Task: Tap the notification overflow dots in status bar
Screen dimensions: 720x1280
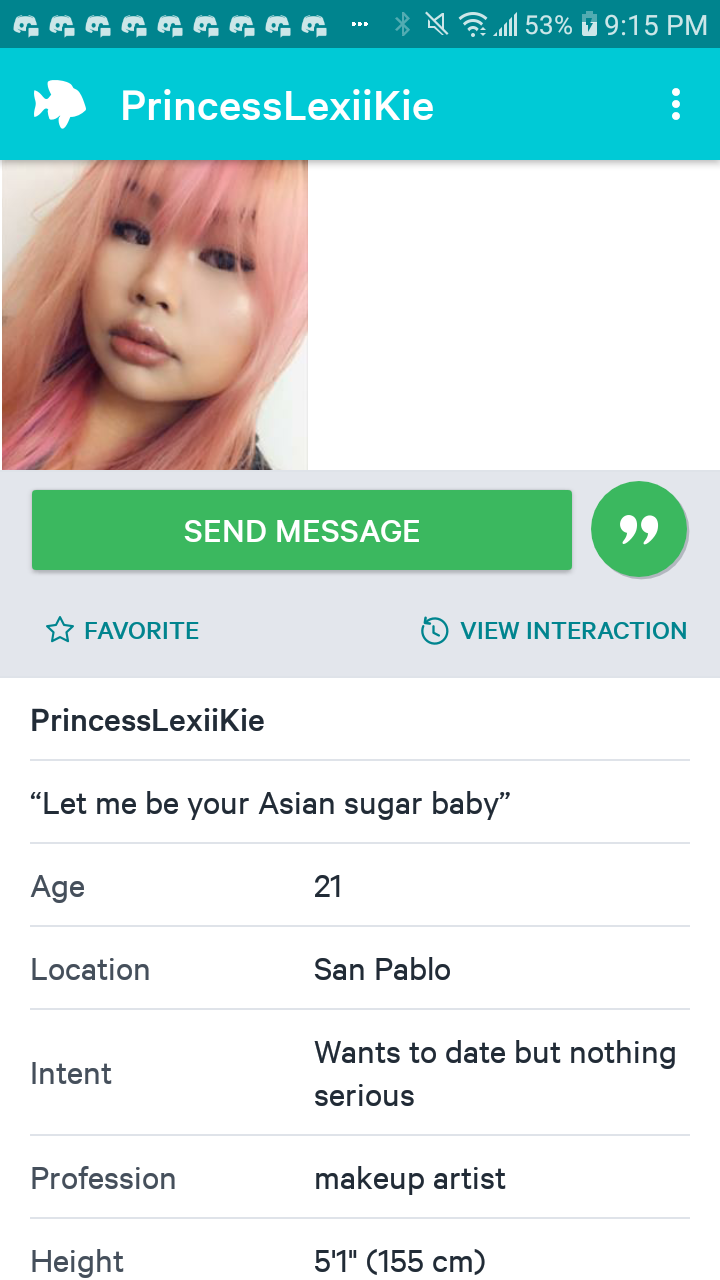Action: click(x=360, y=24)
